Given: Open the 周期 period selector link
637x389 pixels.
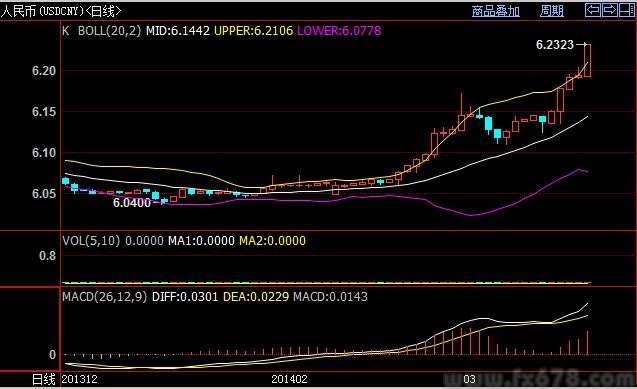Looking at the screenshot, I should pos(552,11).
